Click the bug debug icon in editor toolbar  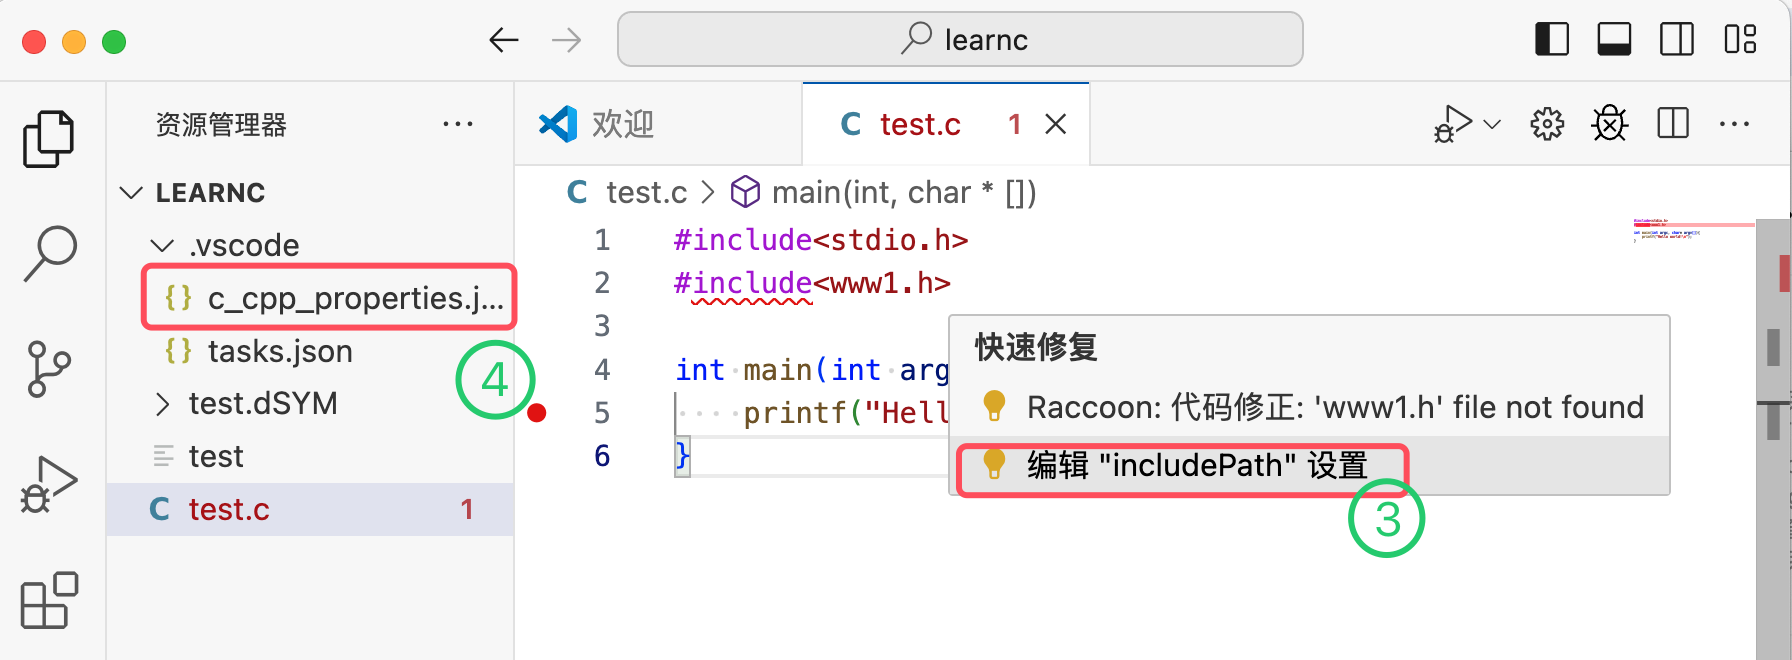click(x=1609, y=124)
